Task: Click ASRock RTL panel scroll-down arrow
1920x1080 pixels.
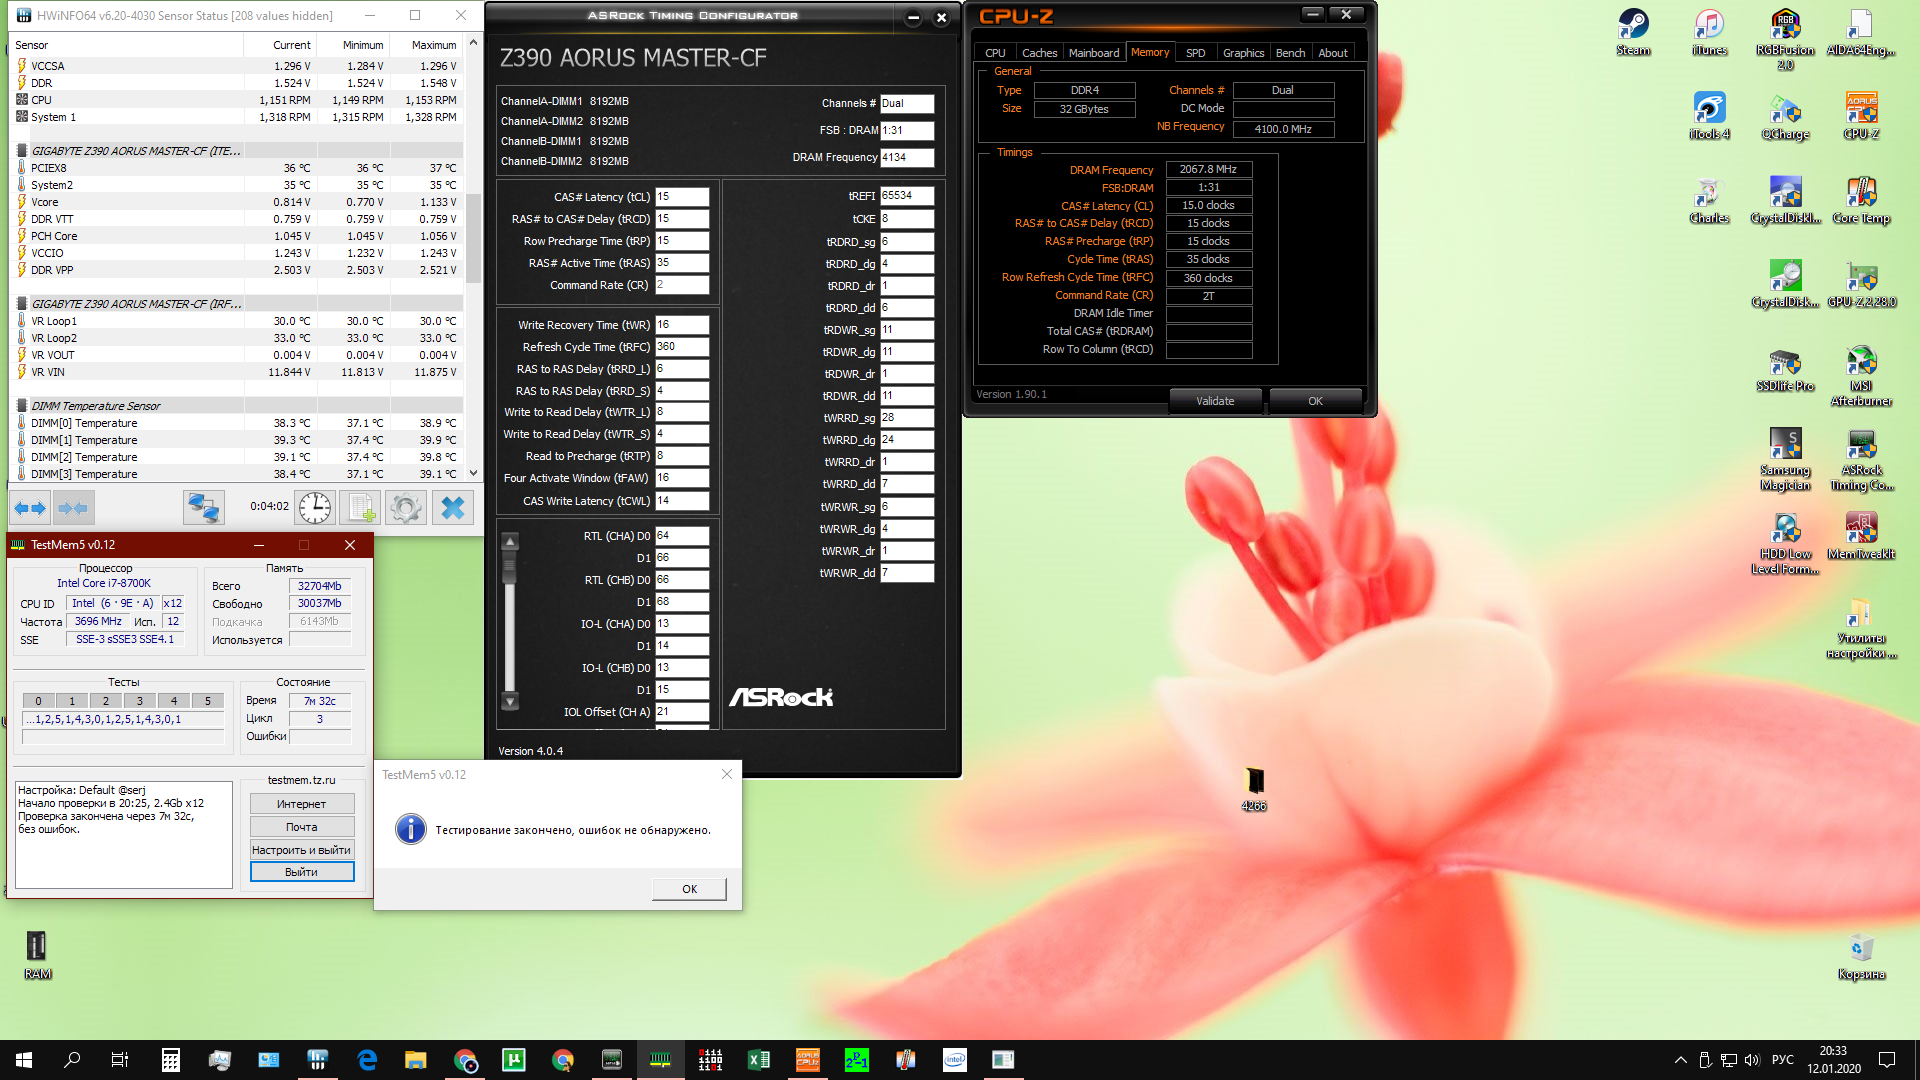Action: 510,702
